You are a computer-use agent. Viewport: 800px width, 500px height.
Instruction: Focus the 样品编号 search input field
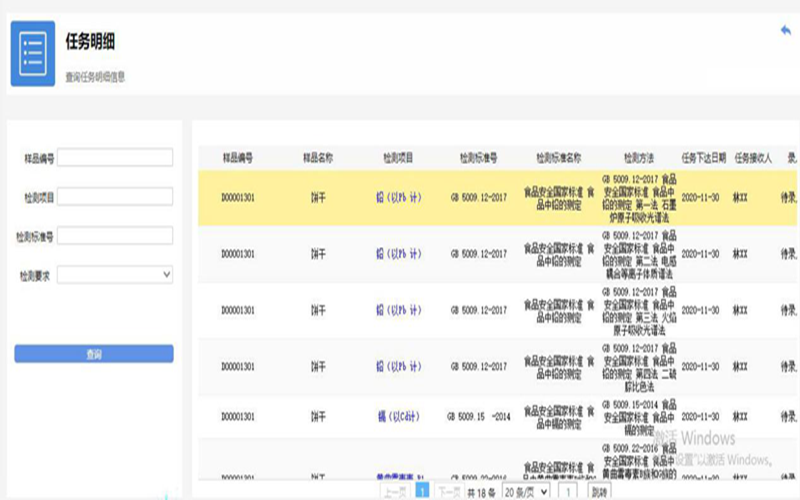tap(115, 158)
